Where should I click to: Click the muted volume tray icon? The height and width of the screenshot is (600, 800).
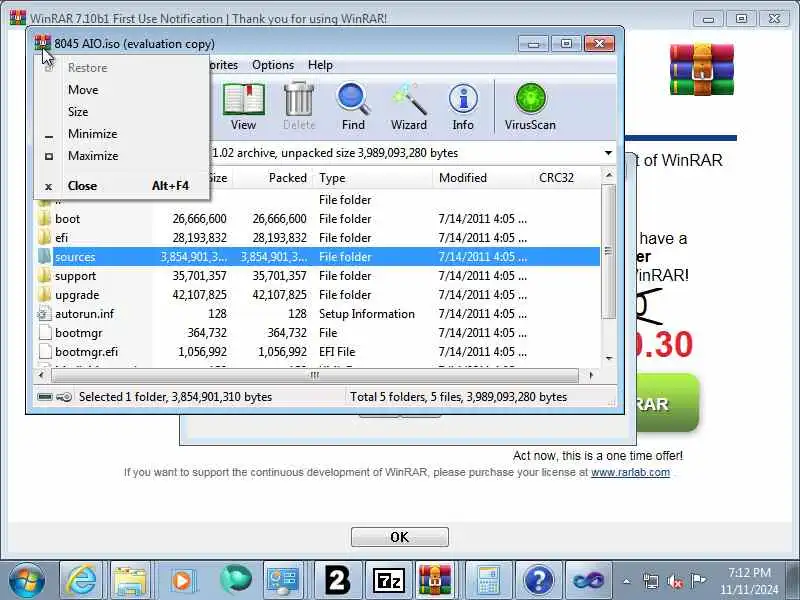tap(675, 581)
